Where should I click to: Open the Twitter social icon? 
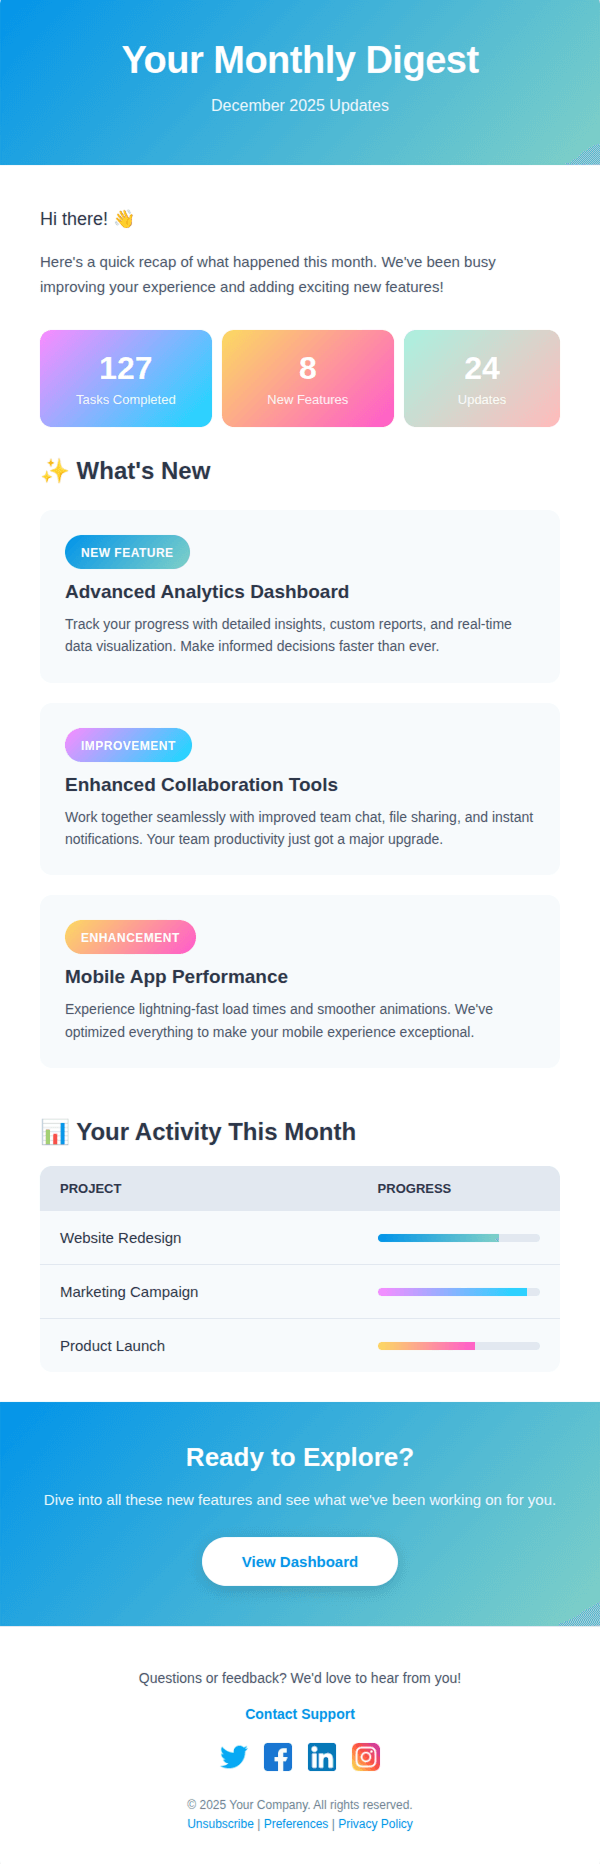tap(234, 1757)
